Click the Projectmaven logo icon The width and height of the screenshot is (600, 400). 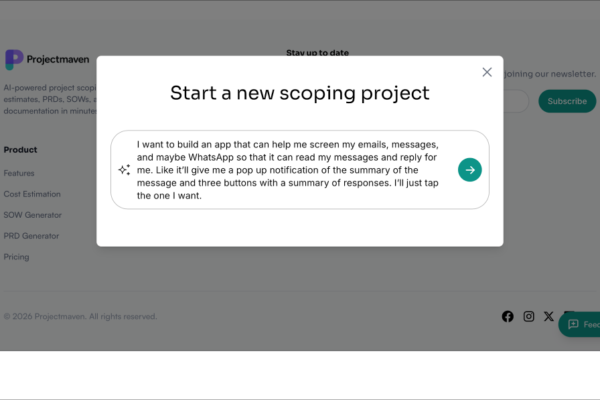coord(14,60)
